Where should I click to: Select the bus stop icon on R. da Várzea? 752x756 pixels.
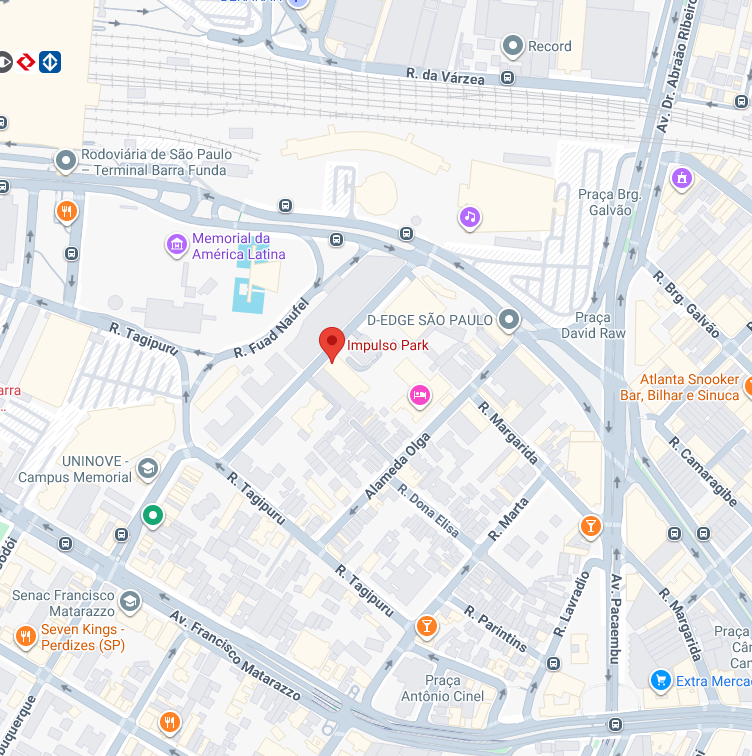click(x=507, y=78)
